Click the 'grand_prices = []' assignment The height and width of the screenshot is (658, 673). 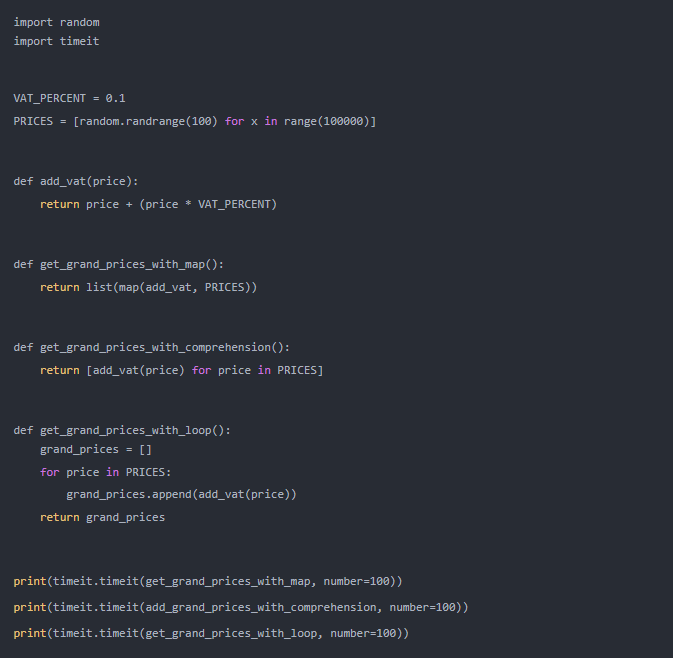pyautogui.click(x=96, y=450)
